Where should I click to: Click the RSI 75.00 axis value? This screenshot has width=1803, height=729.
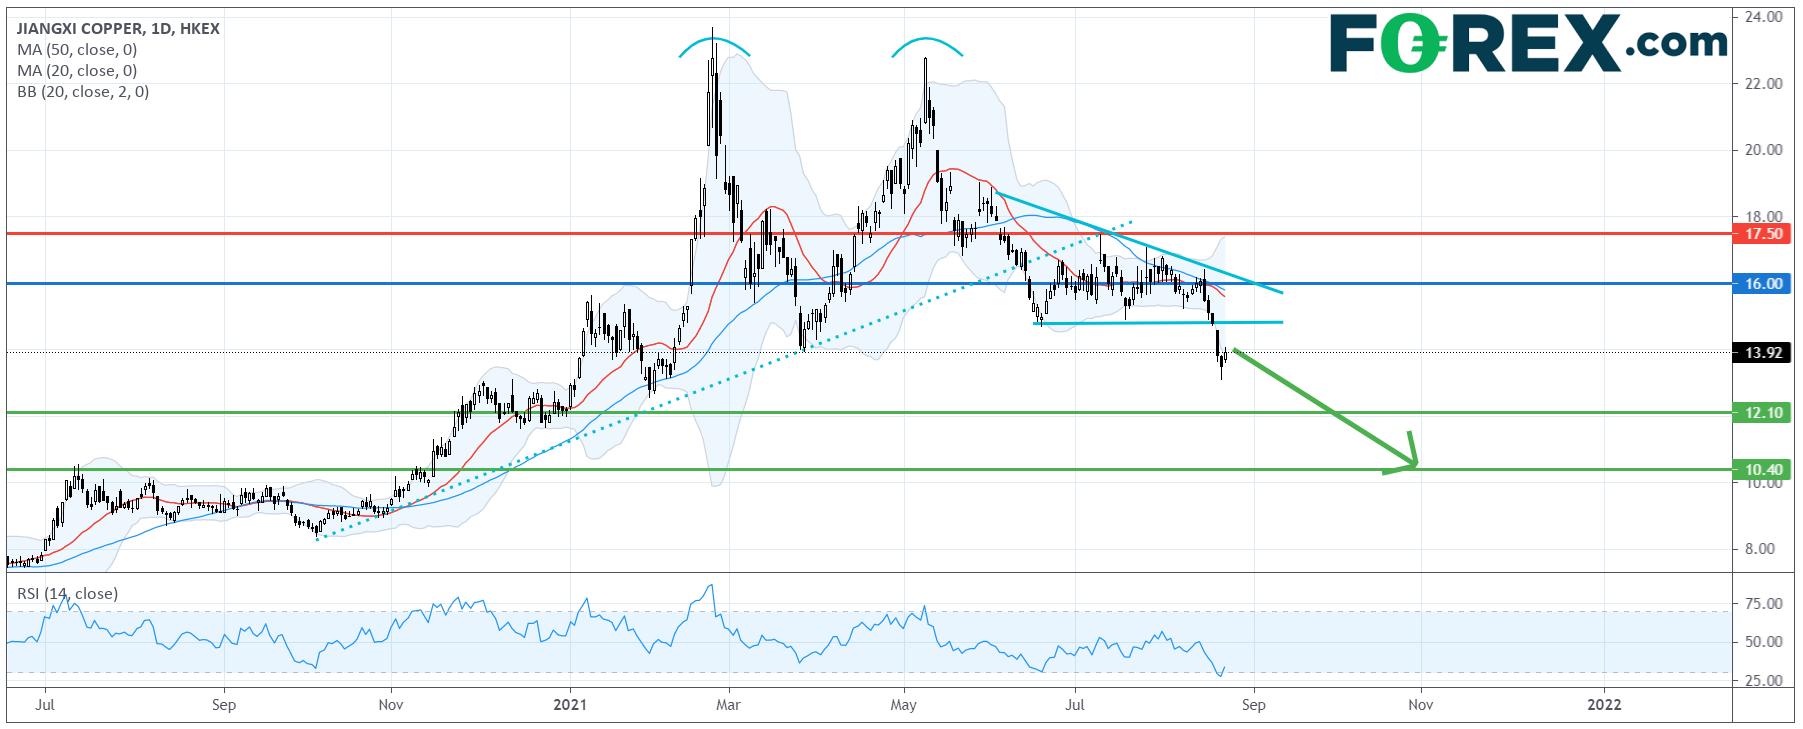(1763, 604)
